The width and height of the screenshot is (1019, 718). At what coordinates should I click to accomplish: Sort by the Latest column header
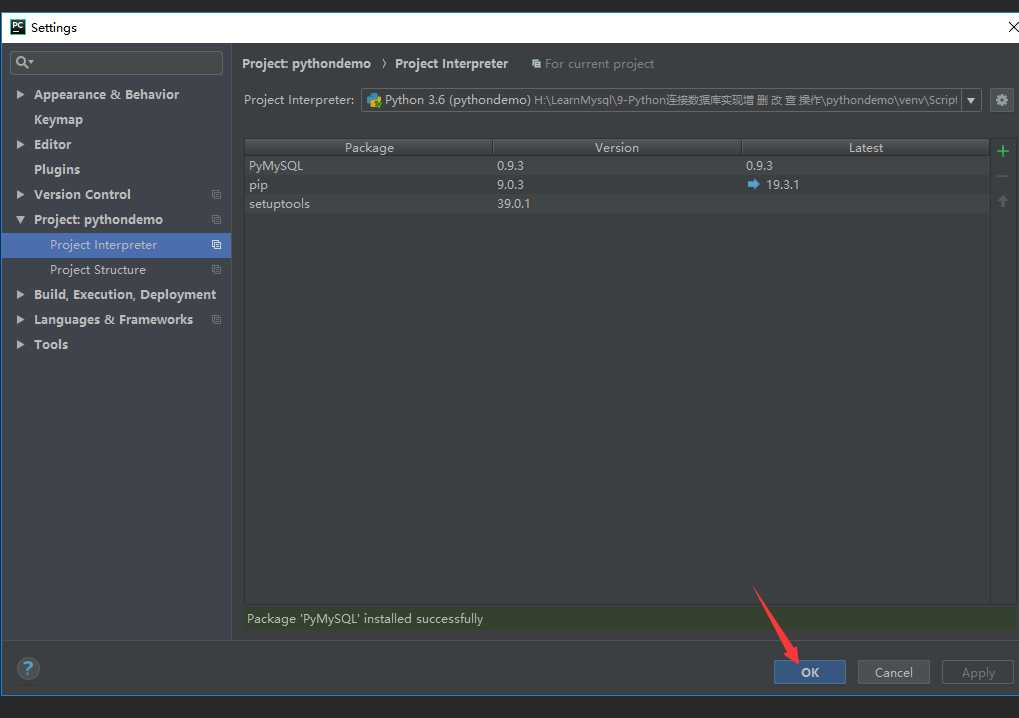866,147
